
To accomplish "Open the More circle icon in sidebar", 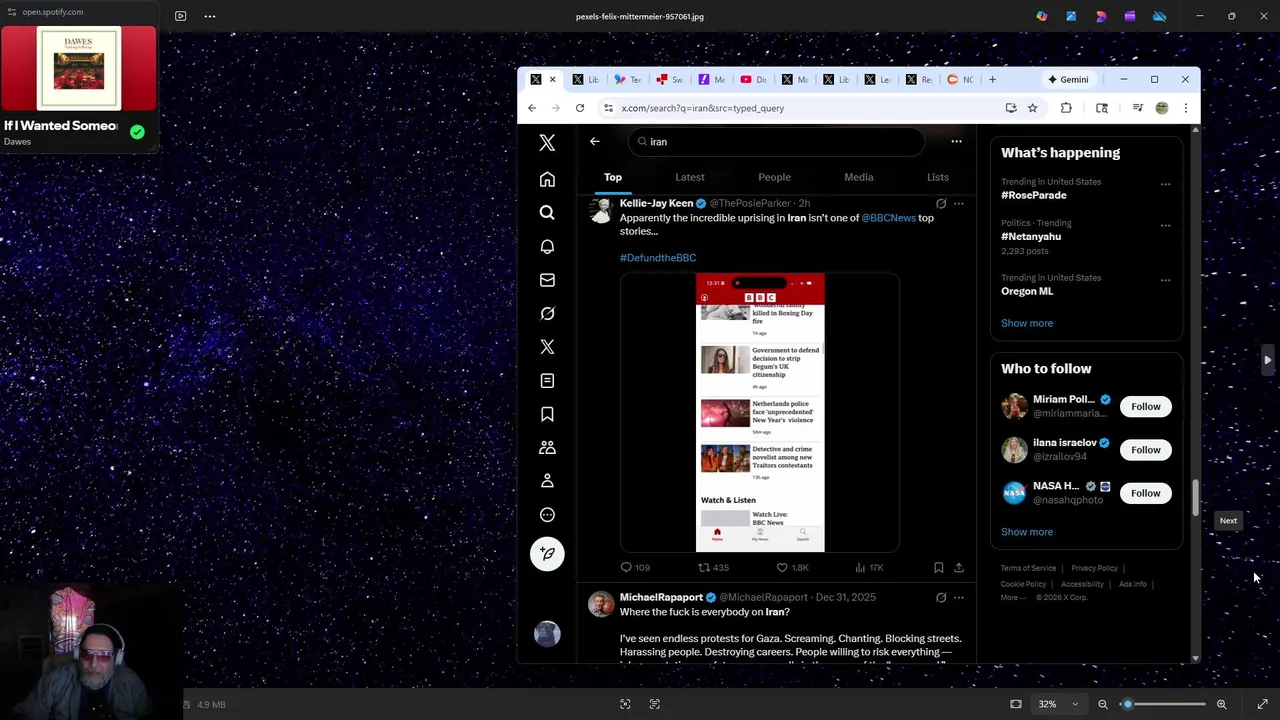I will click(x=547, y=515).
